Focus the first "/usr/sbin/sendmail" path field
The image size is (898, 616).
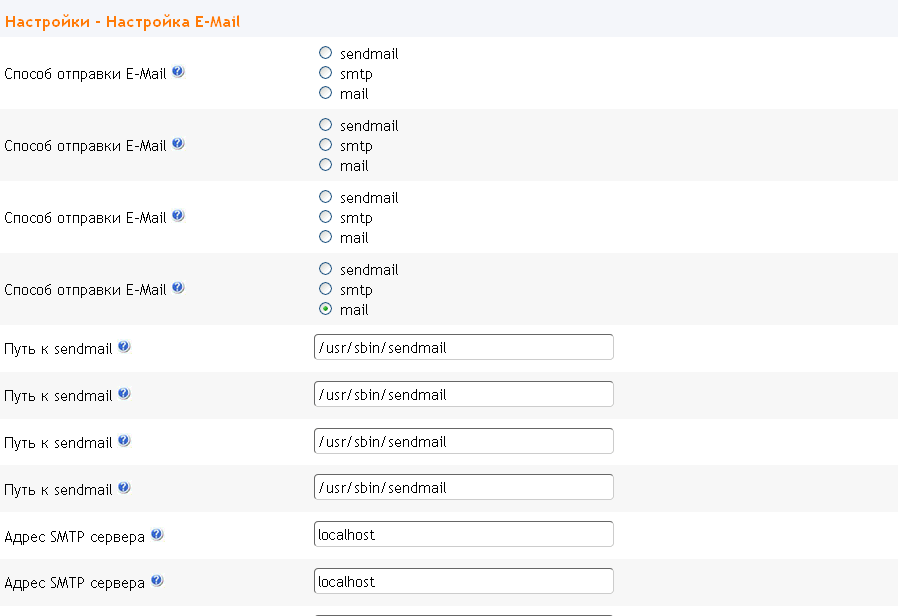(463, 347)
